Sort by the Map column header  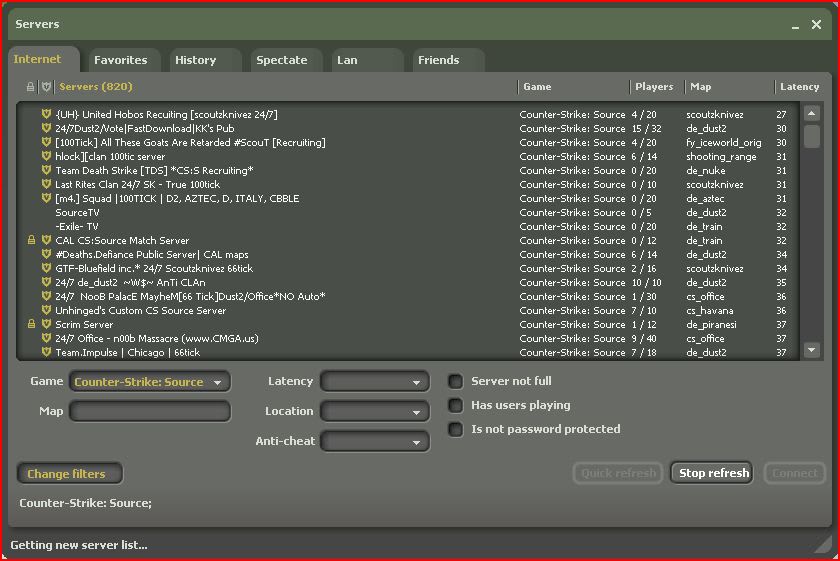coord(730,87)
